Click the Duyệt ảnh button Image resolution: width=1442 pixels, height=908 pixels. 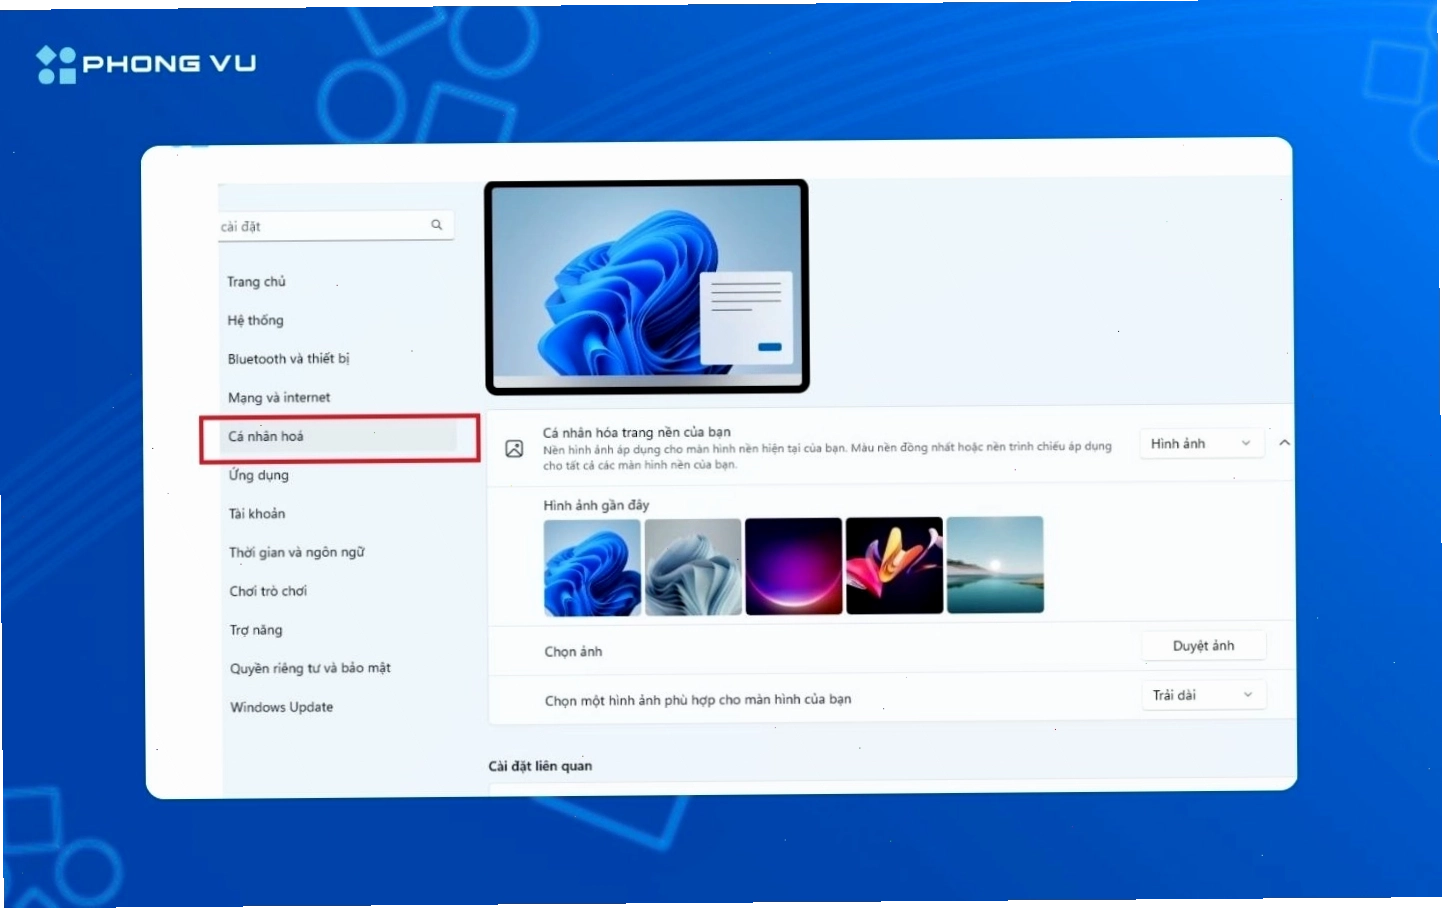coord(1204,646)
